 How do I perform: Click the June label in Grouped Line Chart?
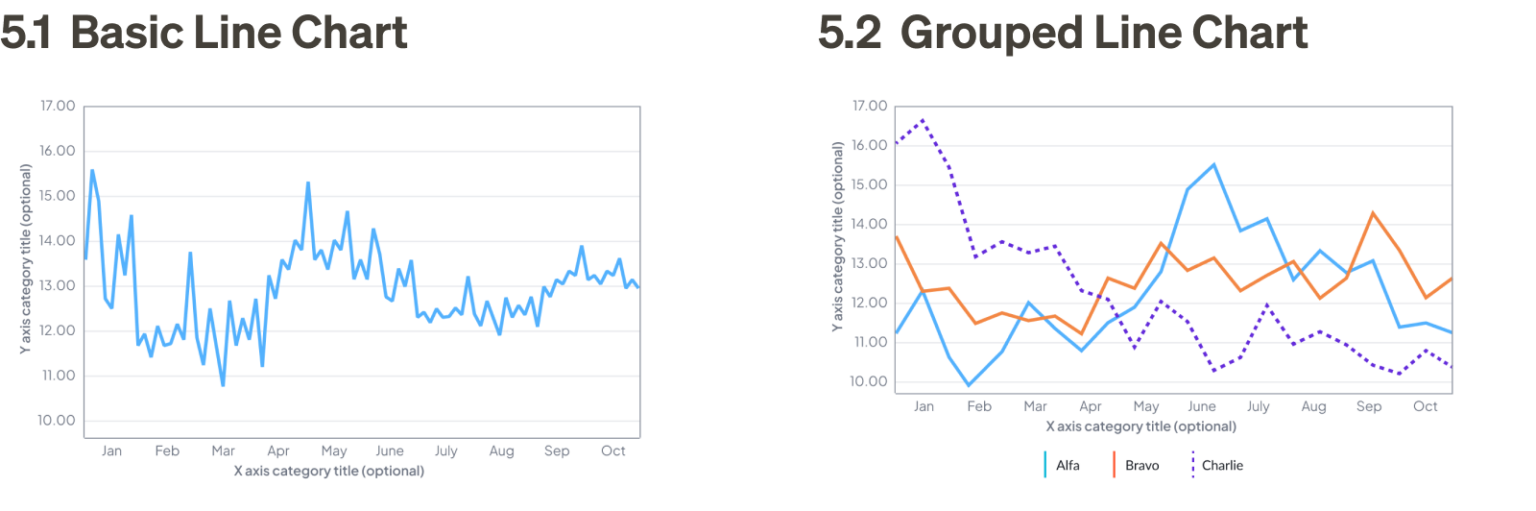(x=1201, y=407)
